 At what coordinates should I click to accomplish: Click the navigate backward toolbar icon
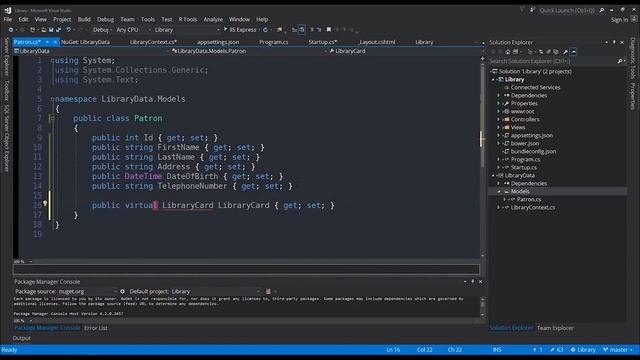(x=11, y=30)
